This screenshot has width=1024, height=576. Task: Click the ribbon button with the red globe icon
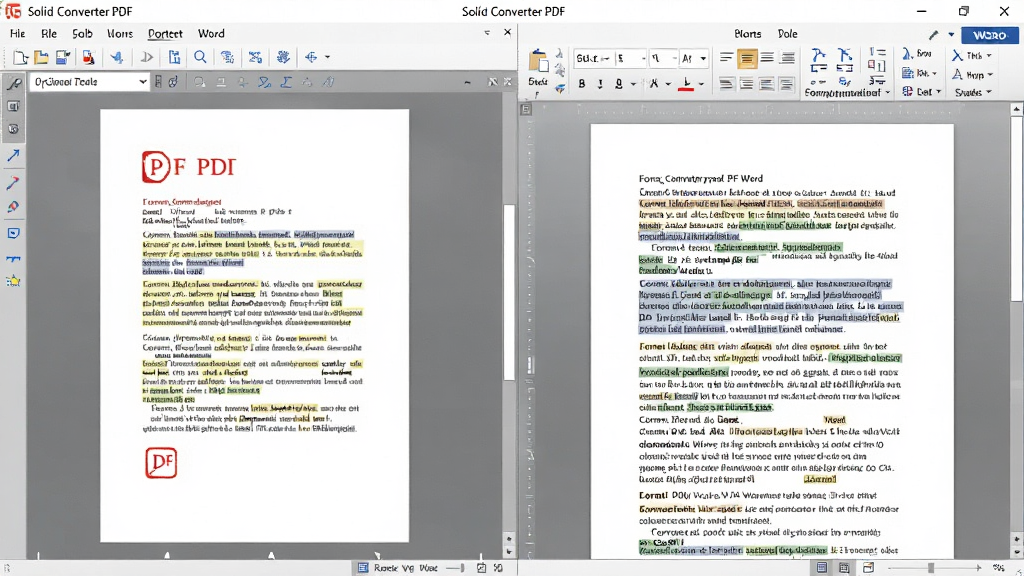pos(922,92)
